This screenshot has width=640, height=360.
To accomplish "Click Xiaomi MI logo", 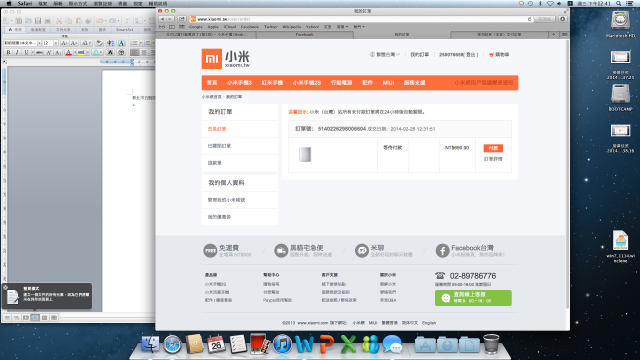I will click(211, 59).
